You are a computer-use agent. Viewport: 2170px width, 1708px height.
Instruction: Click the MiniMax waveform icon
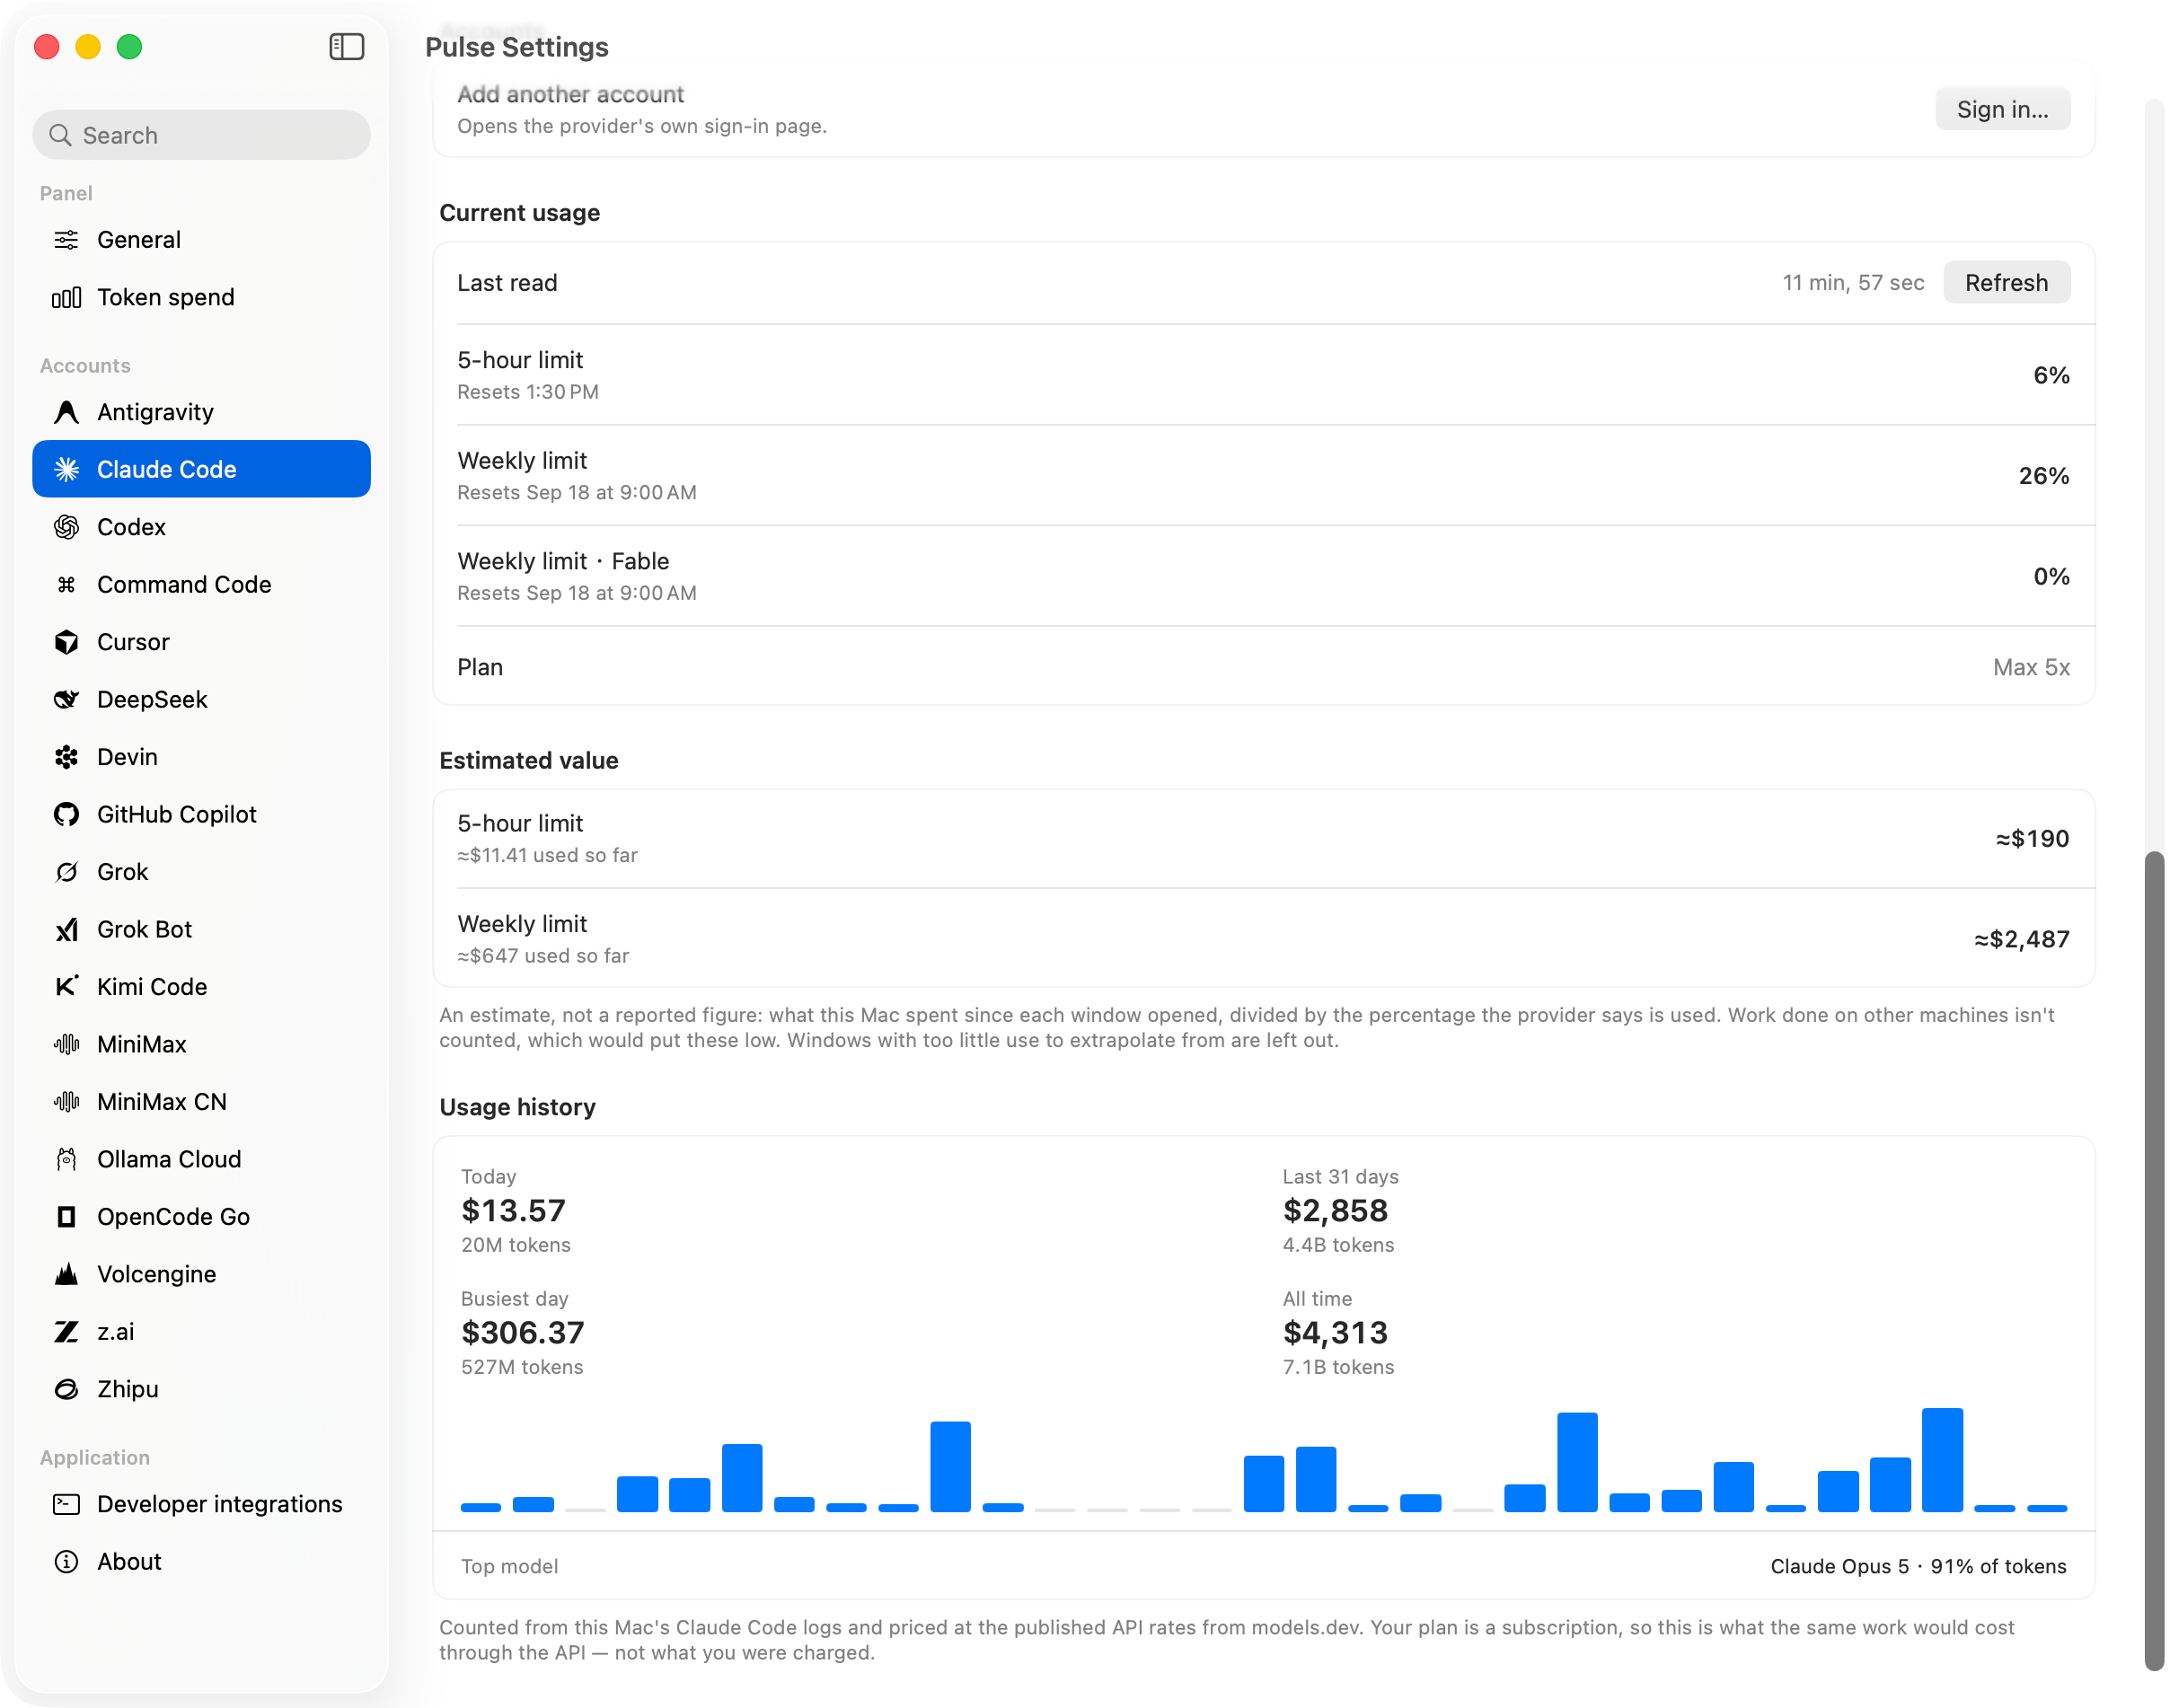(66, 1044)
